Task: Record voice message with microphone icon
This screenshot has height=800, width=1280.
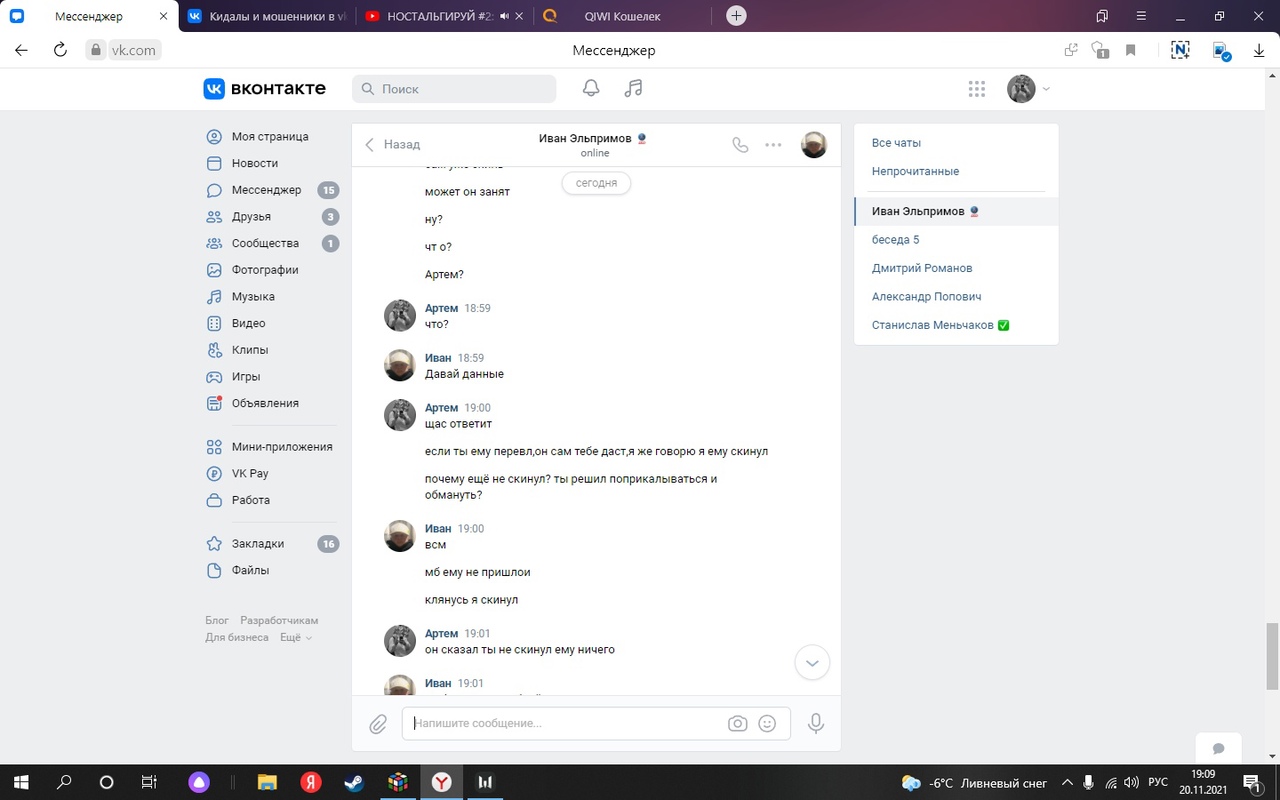Action: click(x=816, y=723)
